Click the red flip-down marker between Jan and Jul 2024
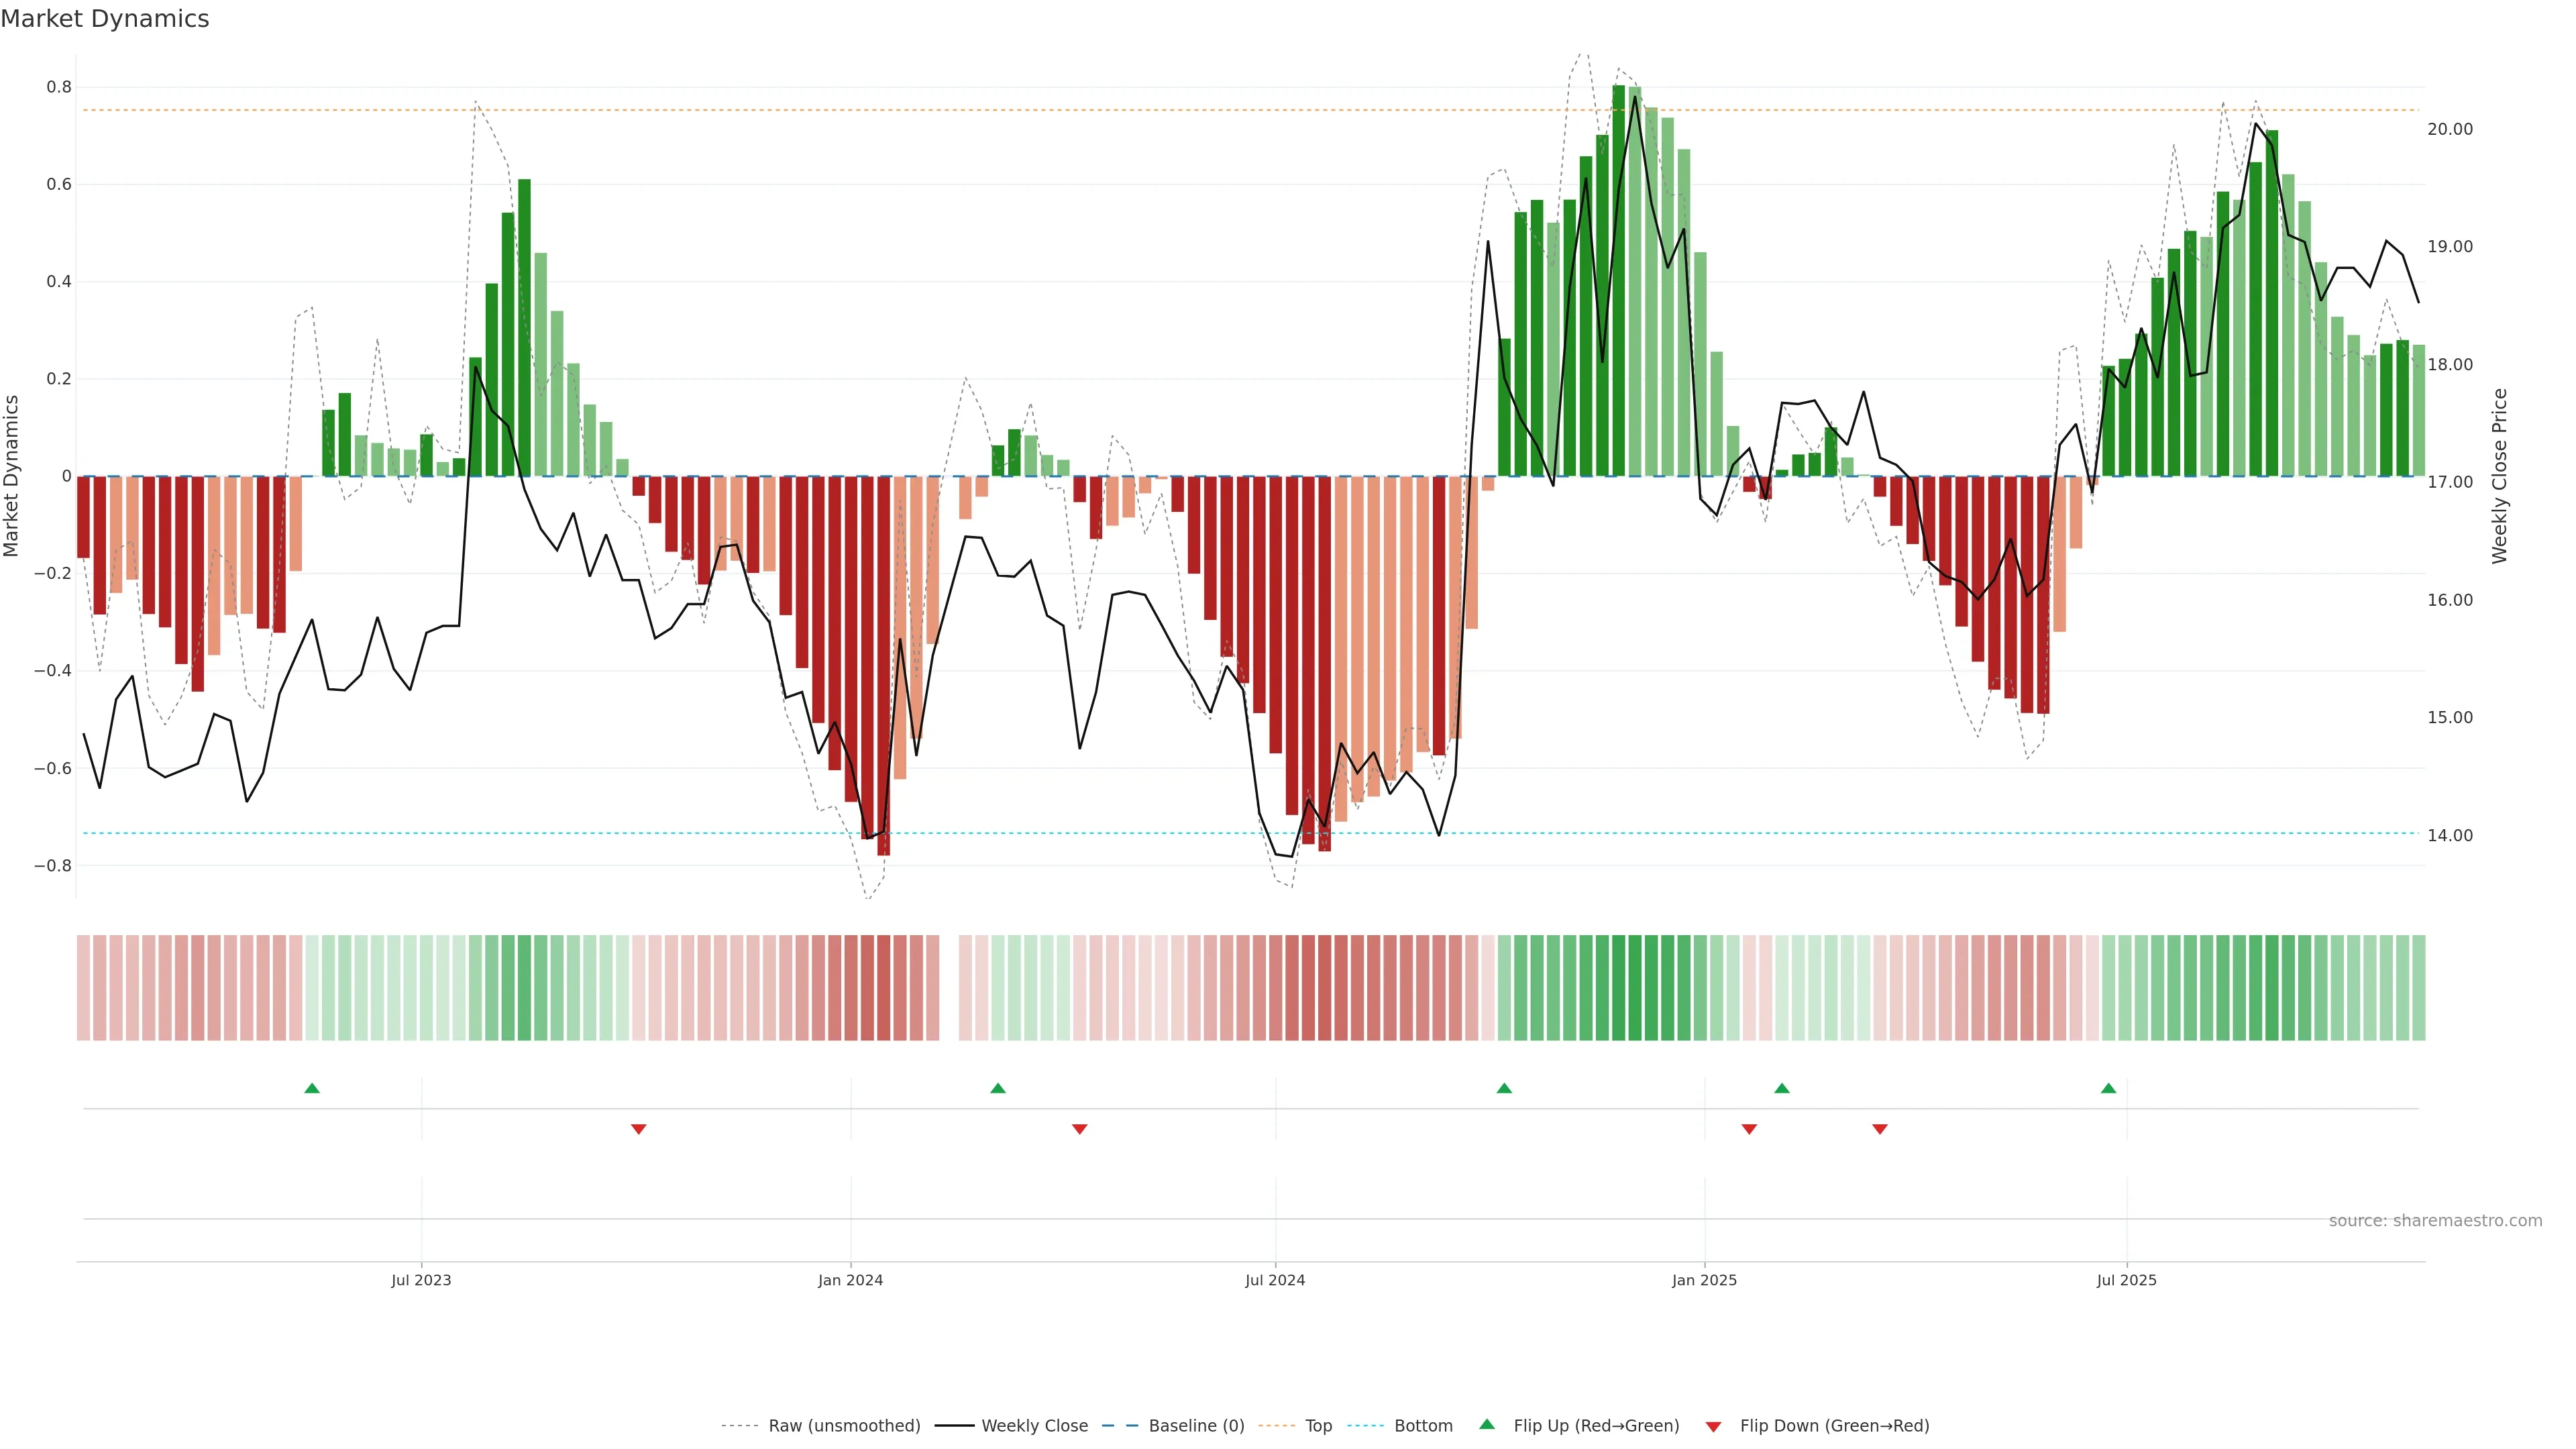This screenshot has height=1449, width=2576. (x=1080, y=1129)
